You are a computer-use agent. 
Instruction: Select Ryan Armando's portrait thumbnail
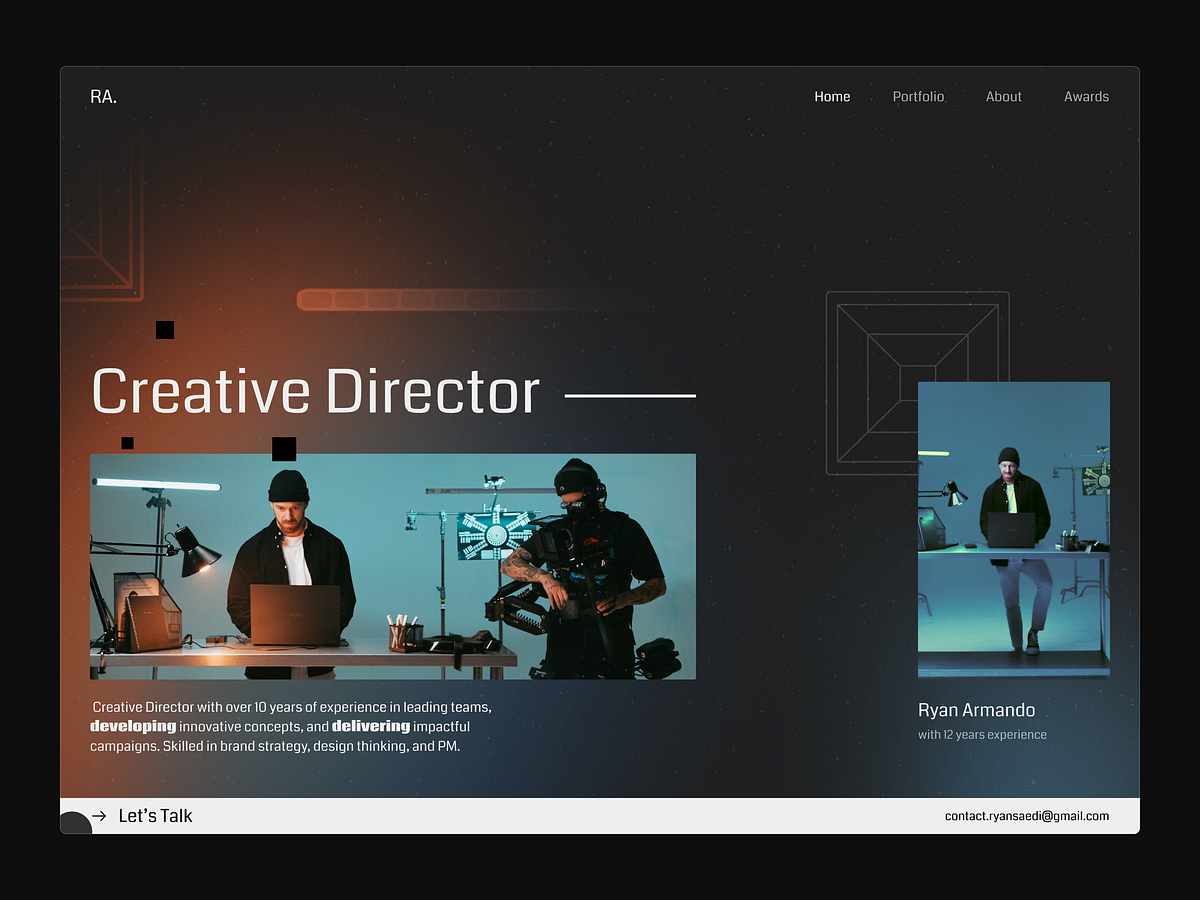[1013, 528]
